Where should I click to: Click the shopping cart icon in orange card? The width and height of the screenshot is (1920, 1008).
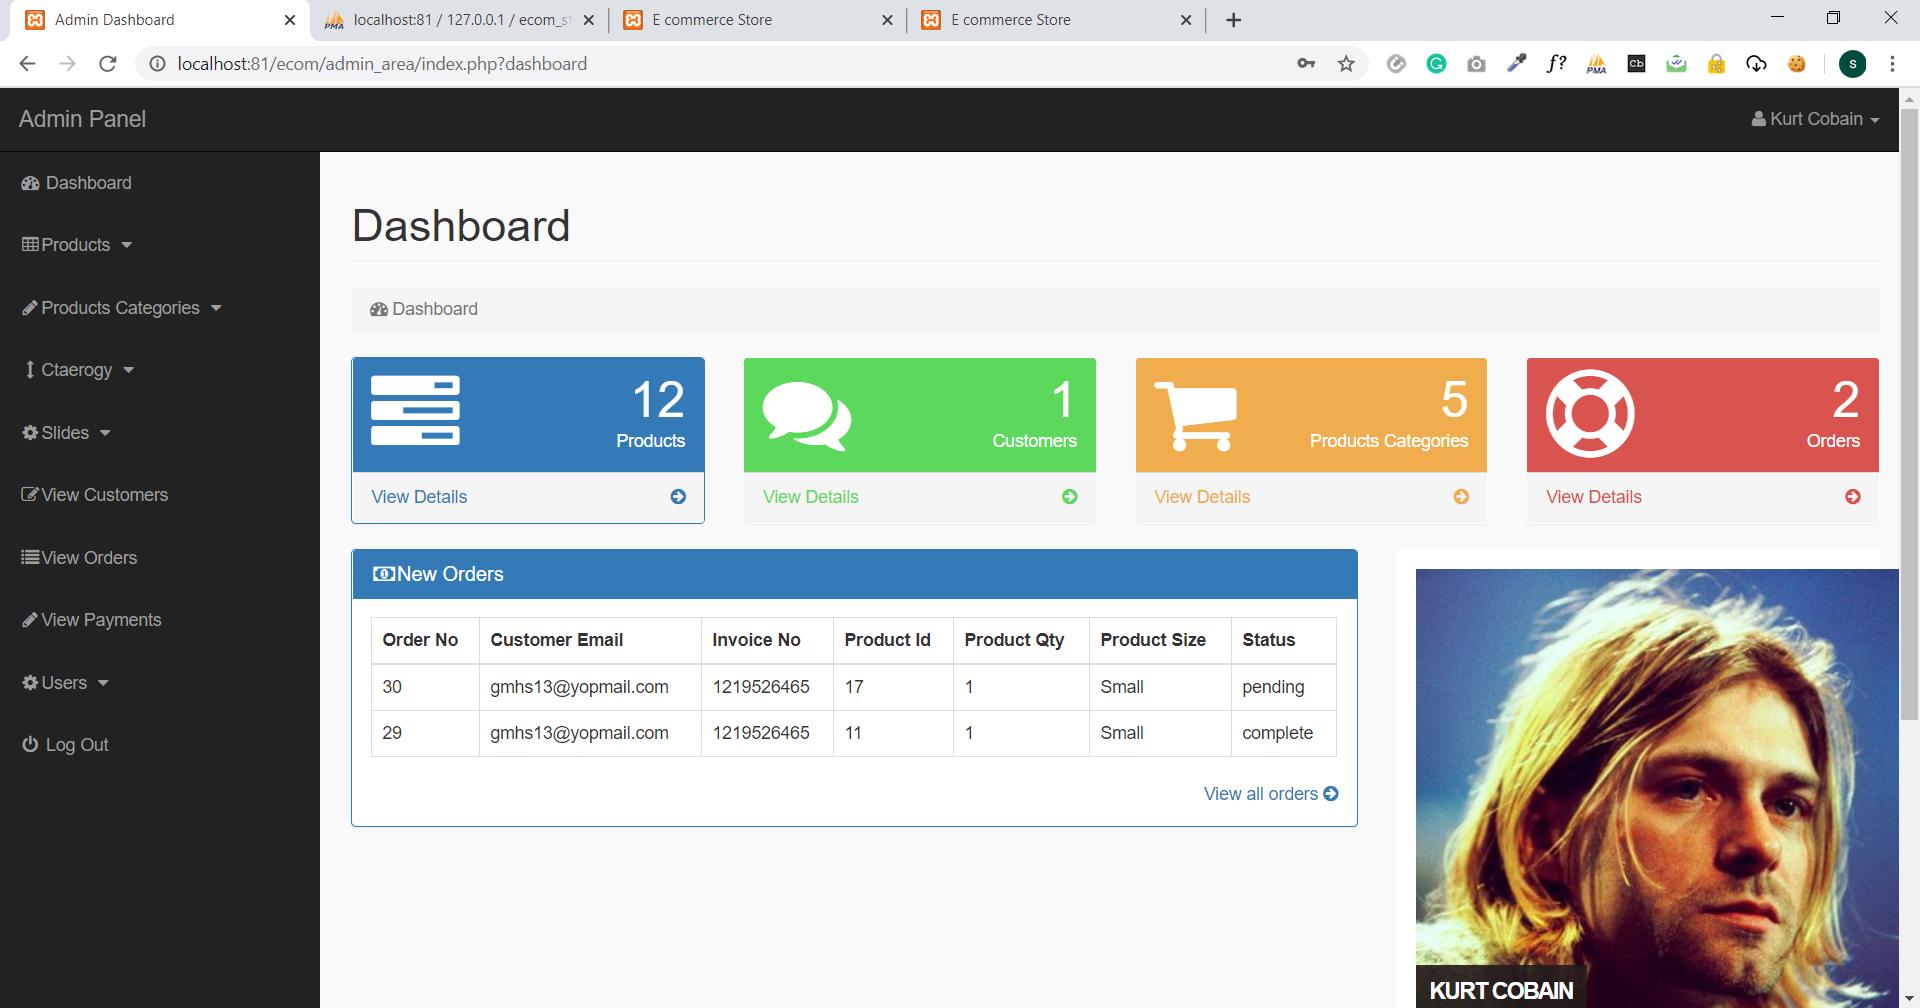pos(1196,416)
